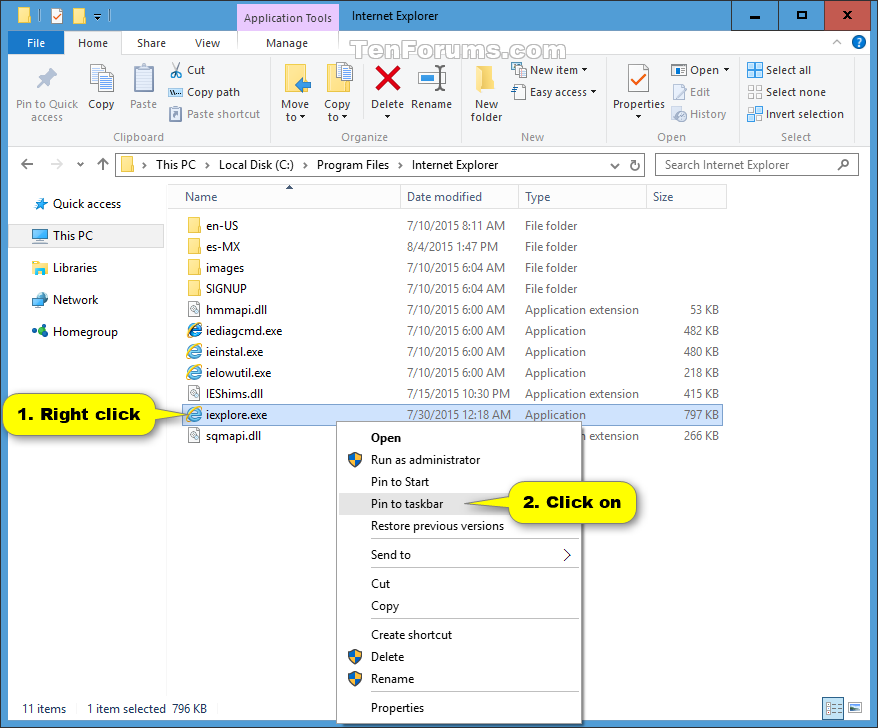This screenshot has height=728, width=878.
Task: Select the hmmapi.dll file
Action: [452, 310]
